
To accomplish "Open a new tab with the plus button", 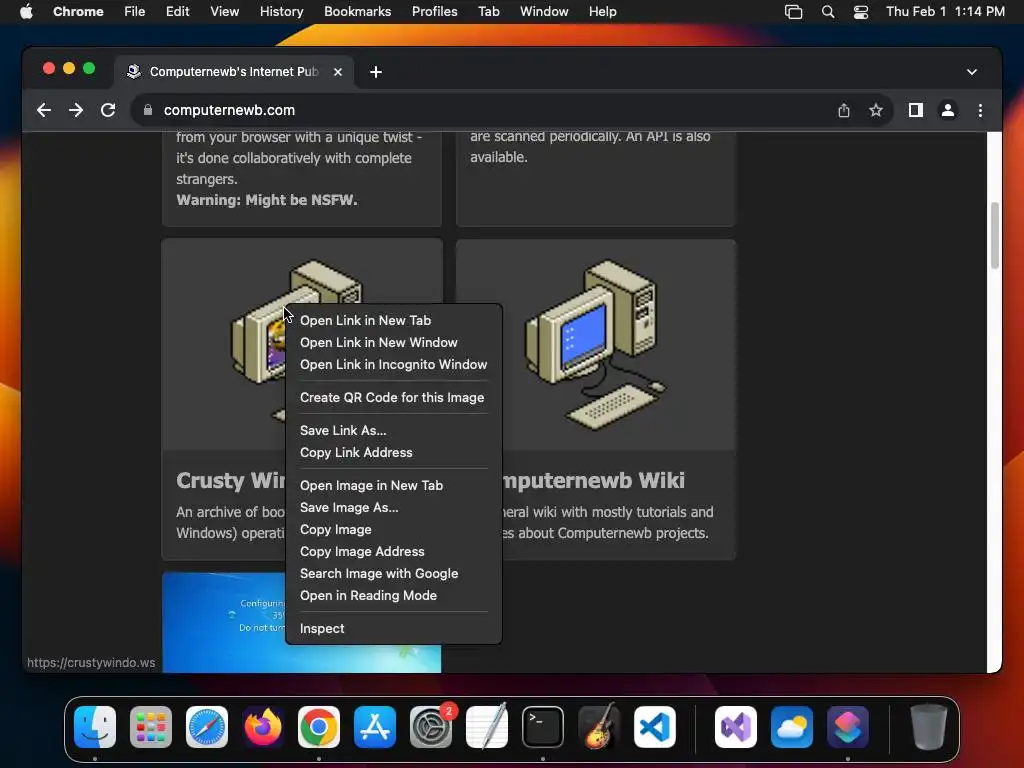I will click(x=376, y=72).
